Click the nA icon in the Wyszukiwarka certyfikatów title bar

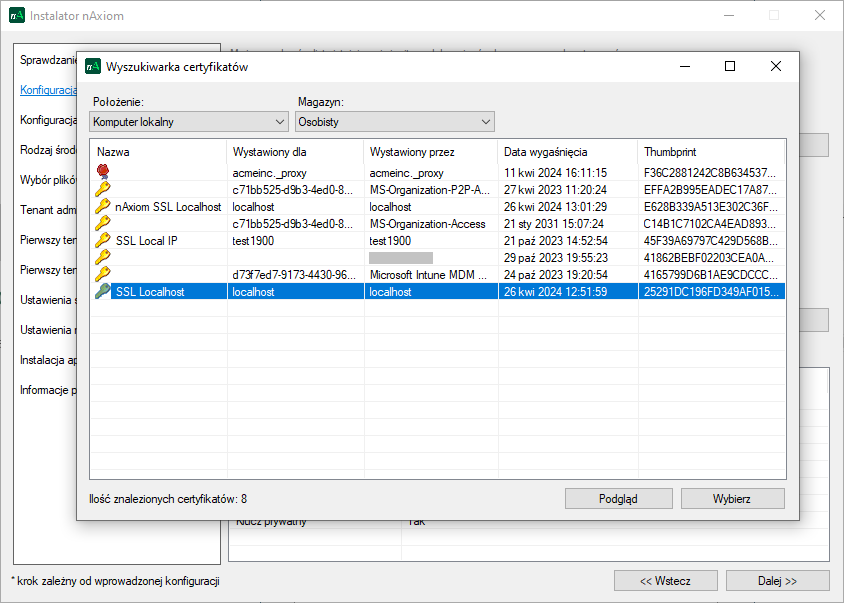[x=93, y=66]
